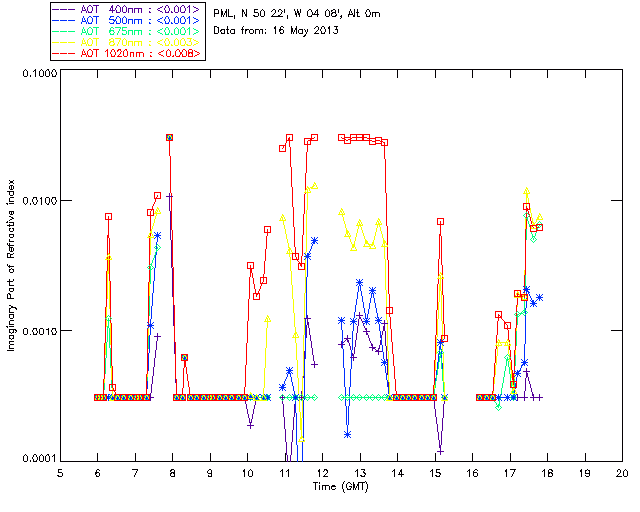
Task: Click the x-axis tick label 17
Action: coord(510,473)
